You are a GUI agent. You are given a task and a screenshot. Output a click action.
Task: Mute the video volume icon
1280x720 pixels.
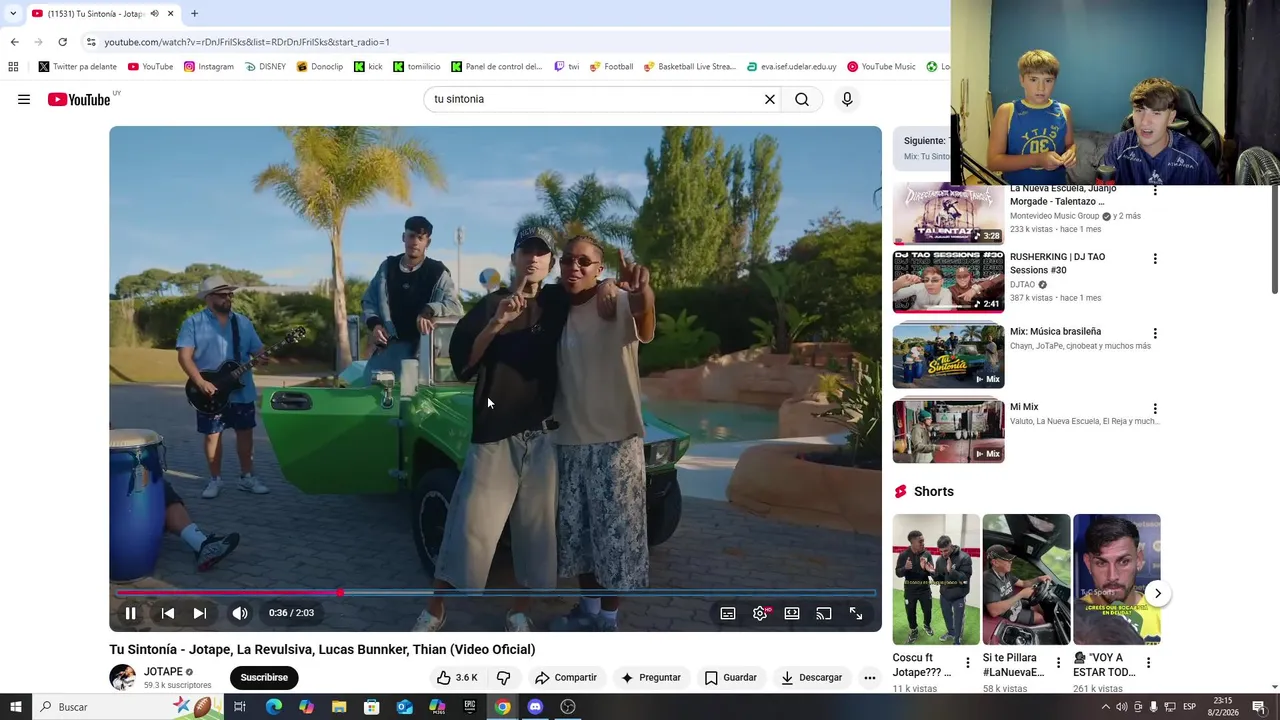[x=240, y=613]
